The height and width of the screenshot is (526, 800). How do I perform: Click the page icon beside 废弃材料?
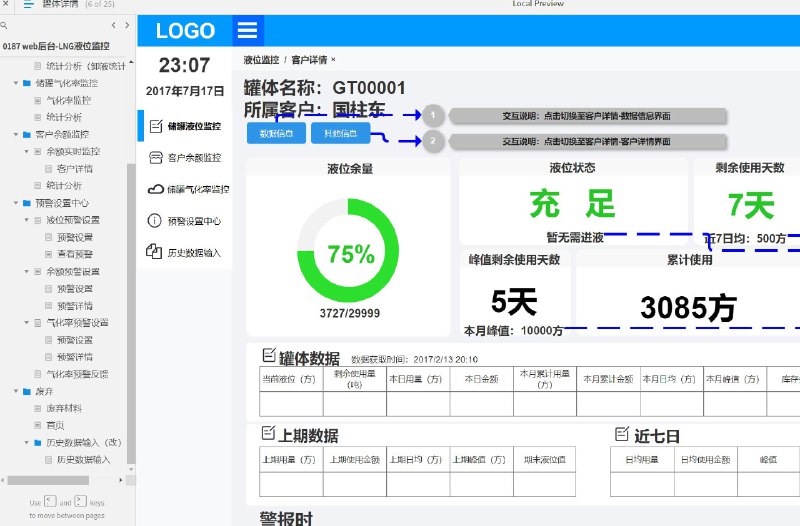tap(37, 408)
